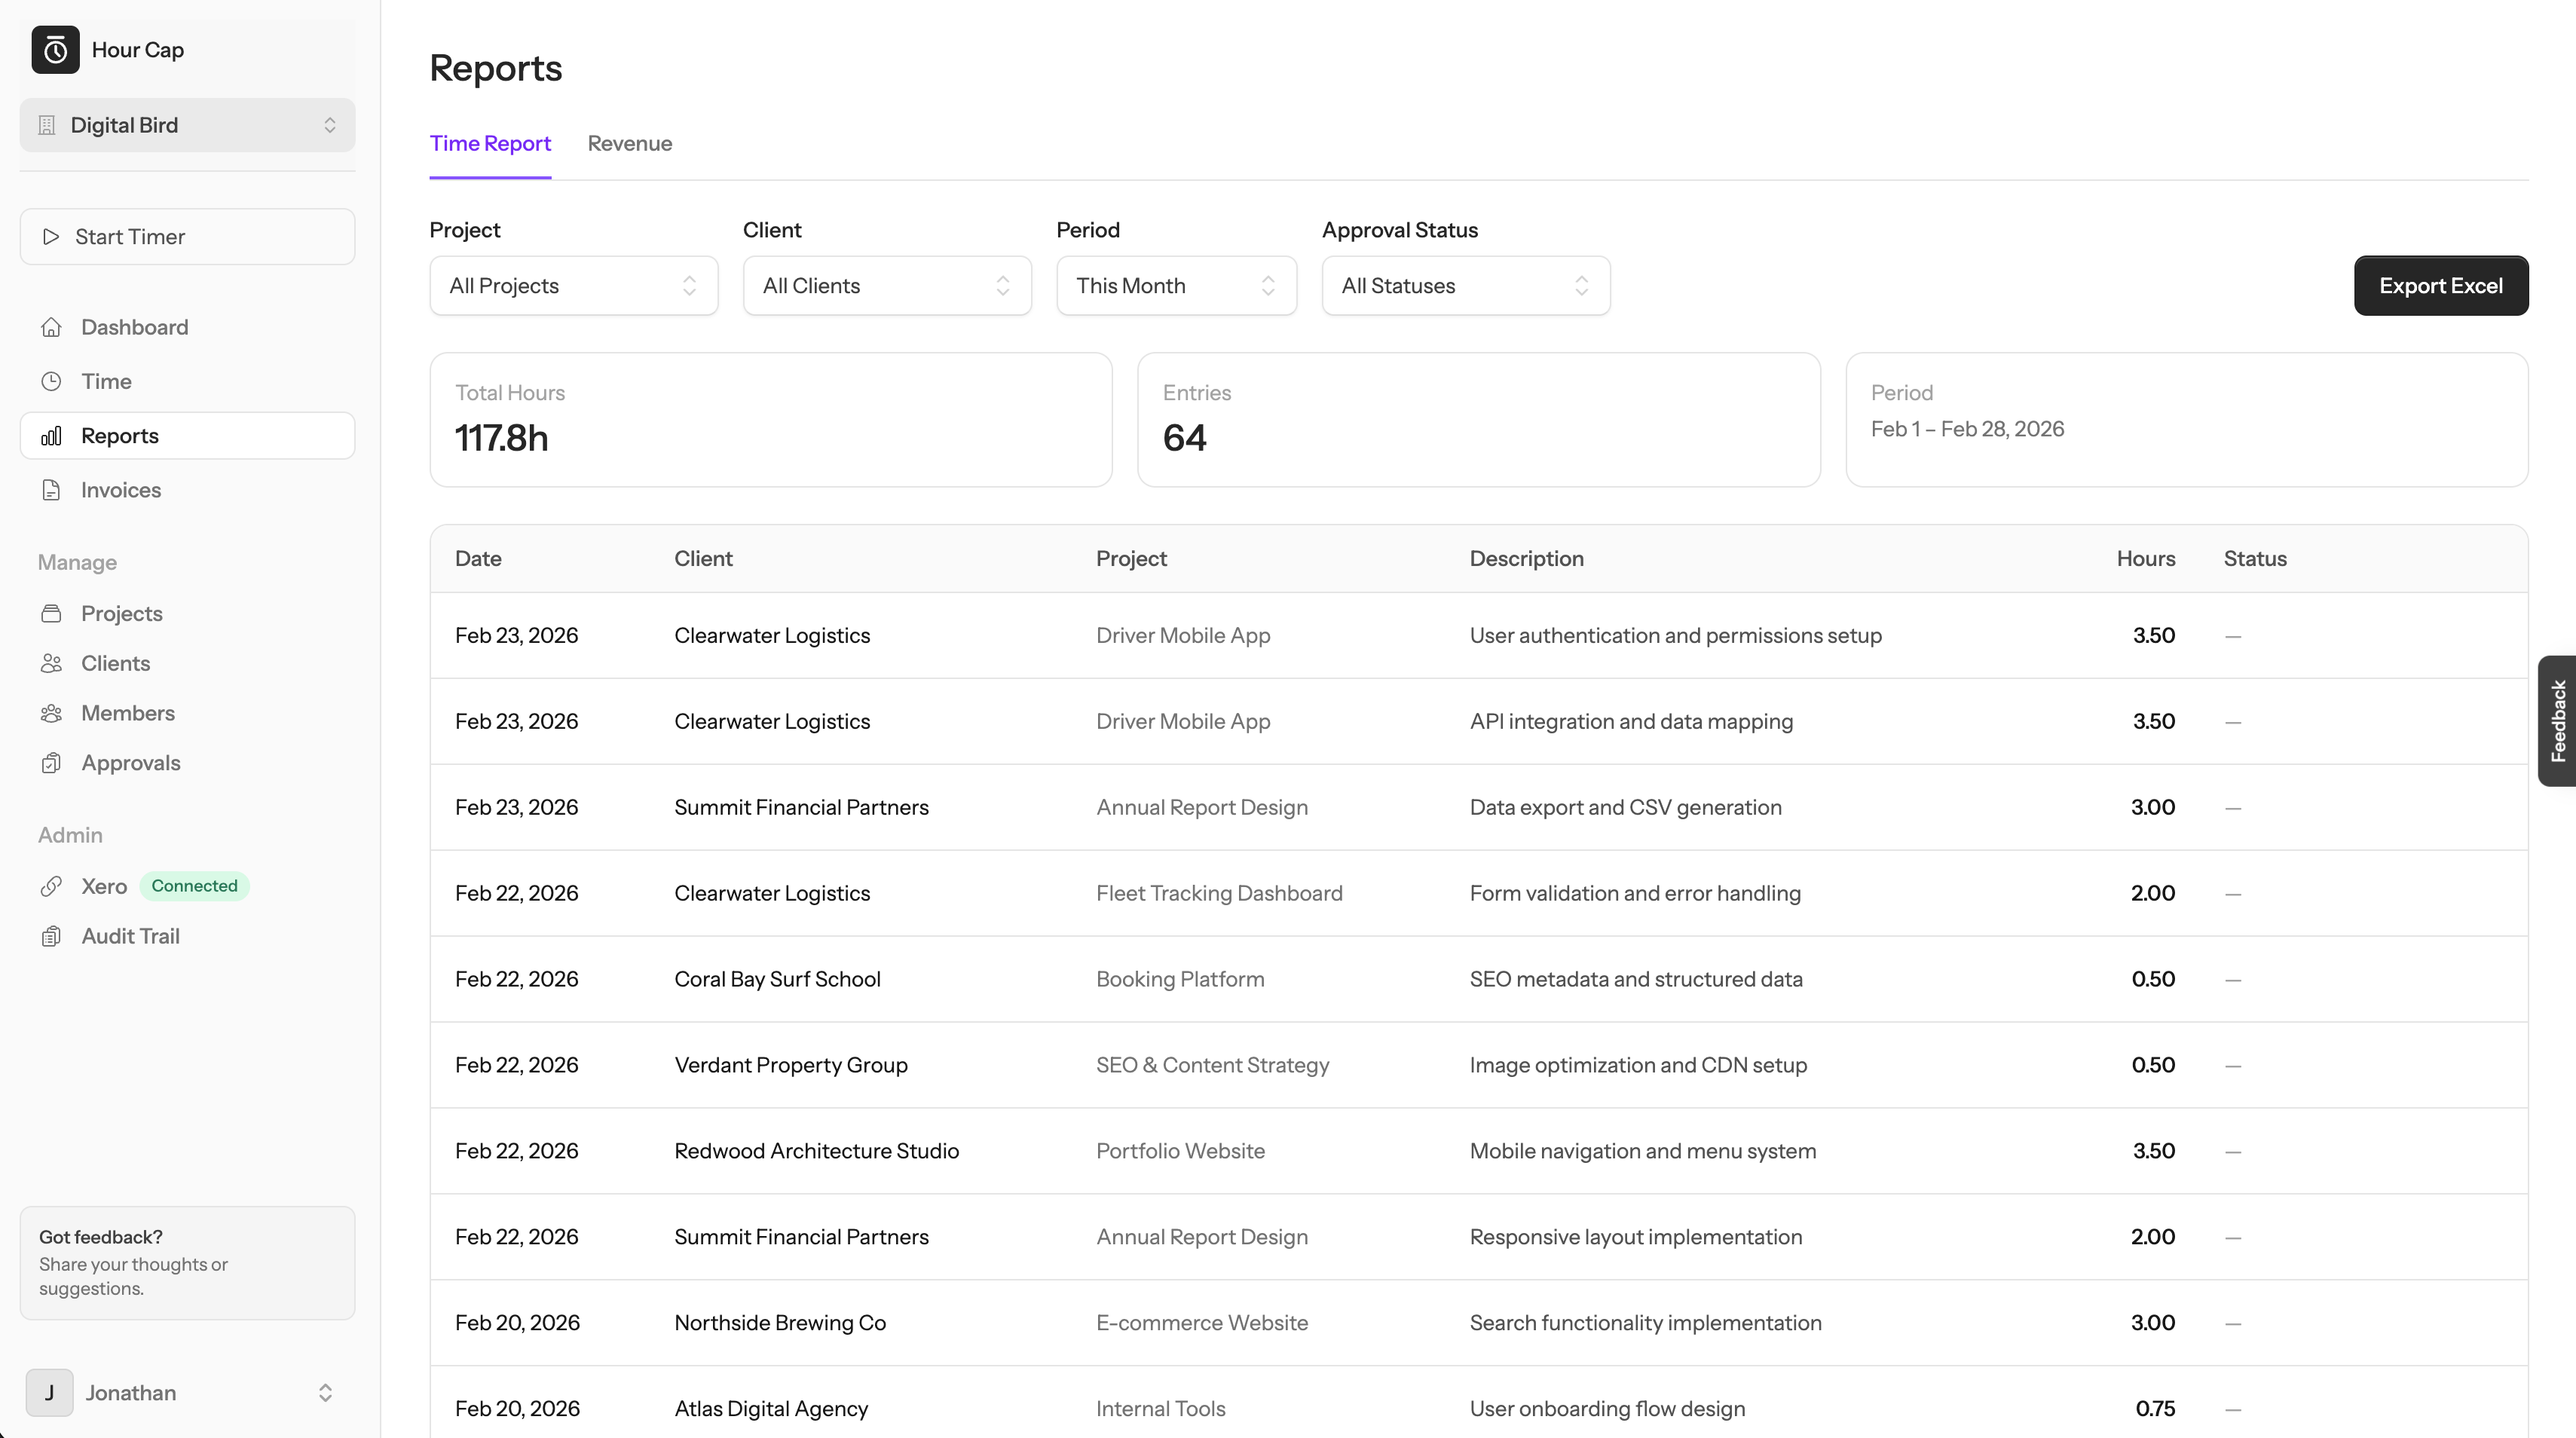2576x1438 pixels.
Task: Open the Digital Bird workspace switcher
Action: pyautogui.click(x=187, y=124)
